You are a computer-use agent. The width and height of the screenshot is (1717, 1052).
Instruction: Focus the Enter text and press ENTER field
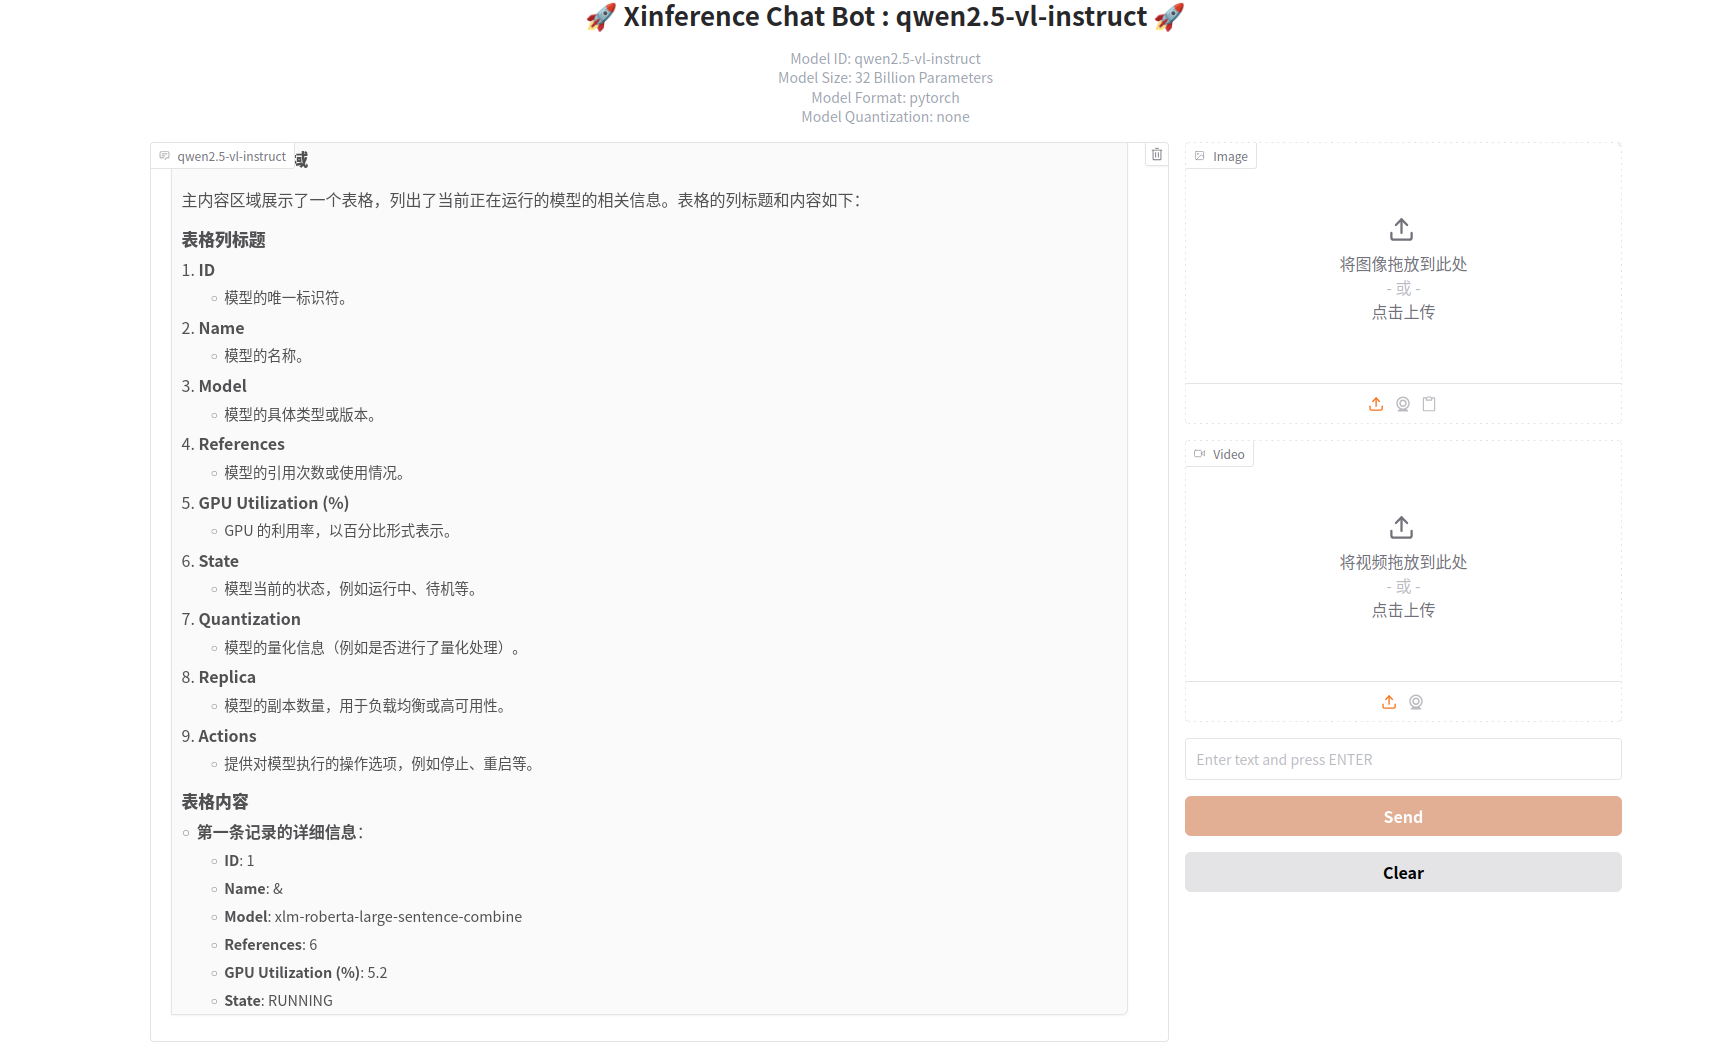(1402, 759)
